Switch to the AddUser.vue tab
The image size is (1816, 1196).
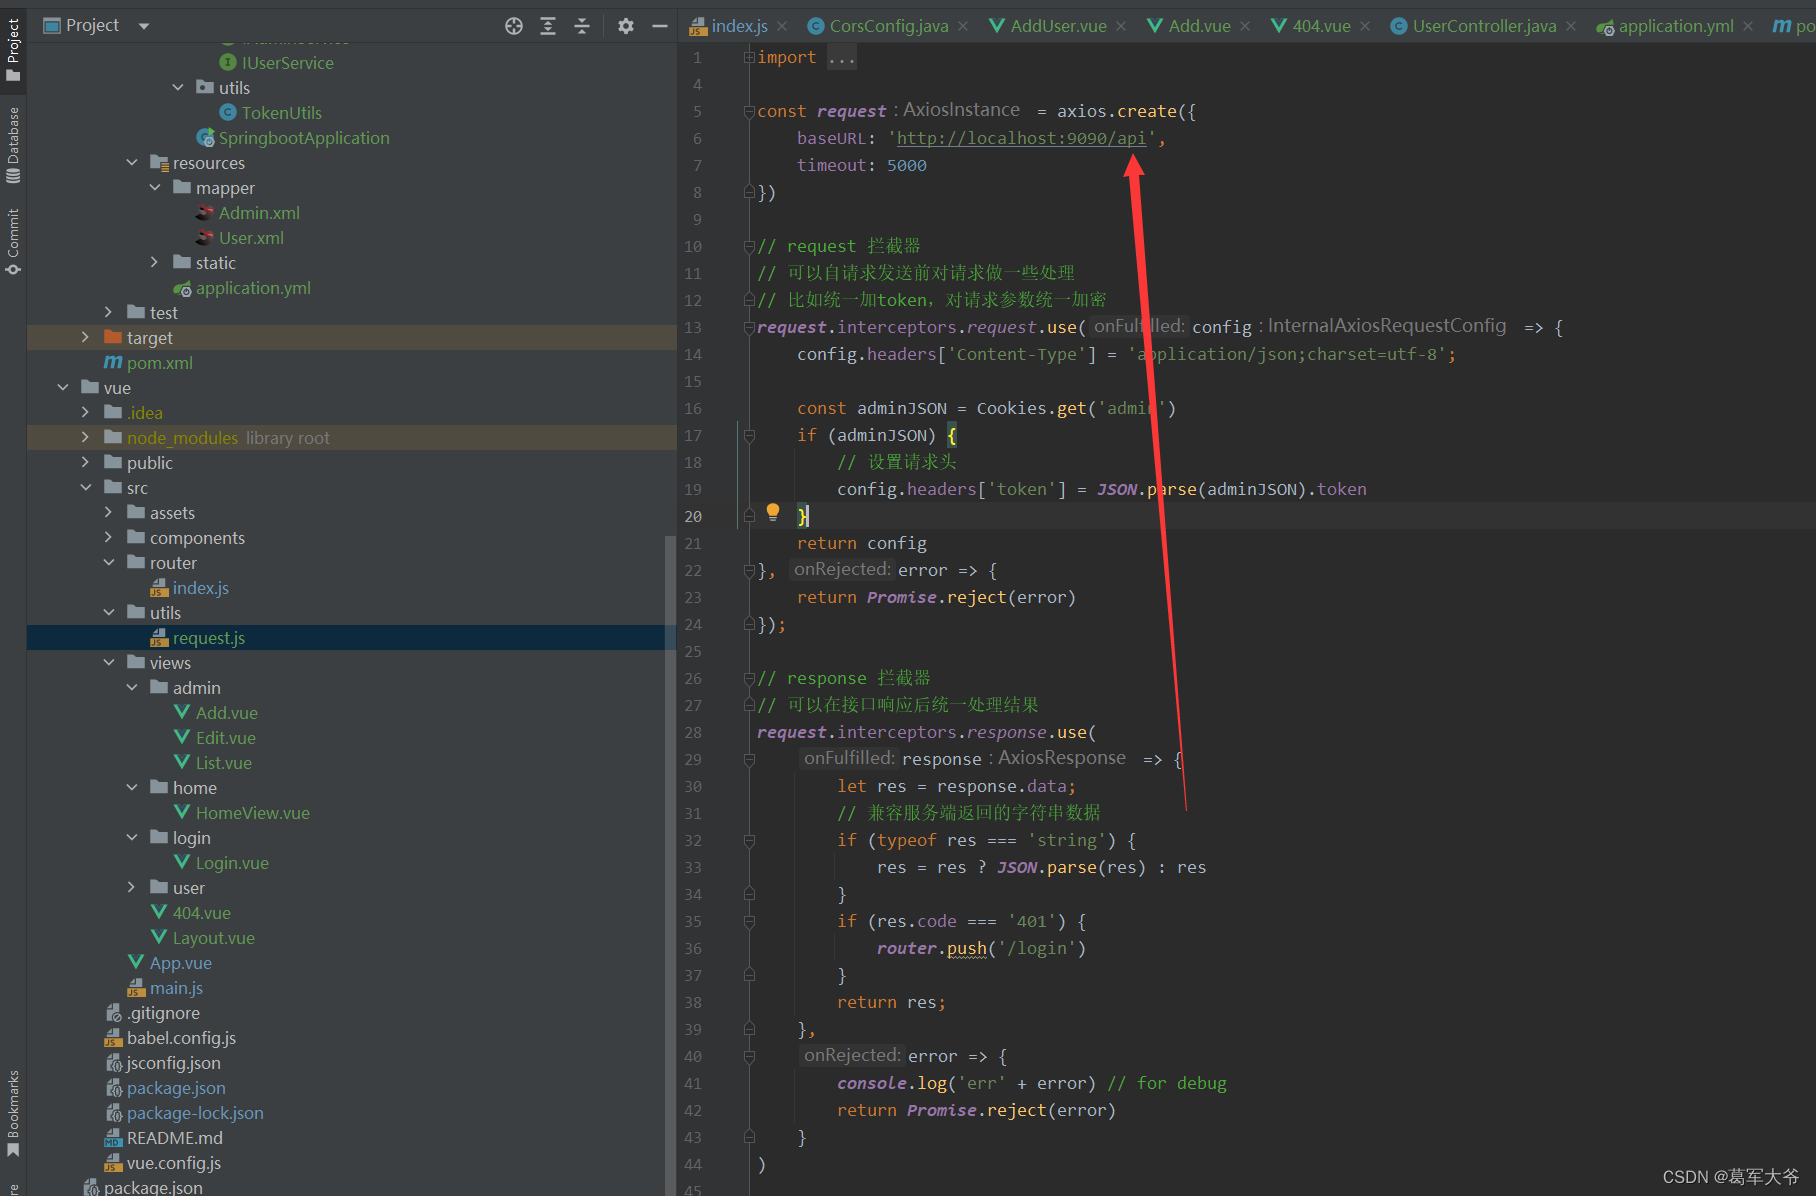(x=1058, y=26)
